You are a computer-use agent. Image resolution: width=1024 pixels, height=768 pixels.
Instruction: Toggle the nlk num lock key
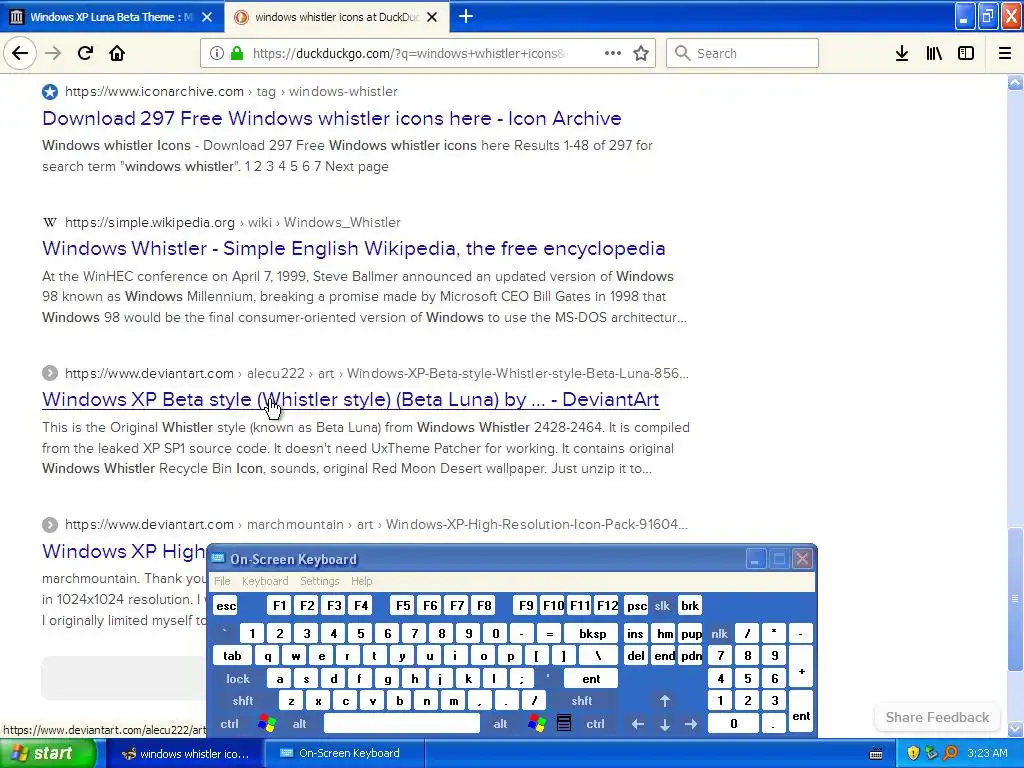click(719, 633)
